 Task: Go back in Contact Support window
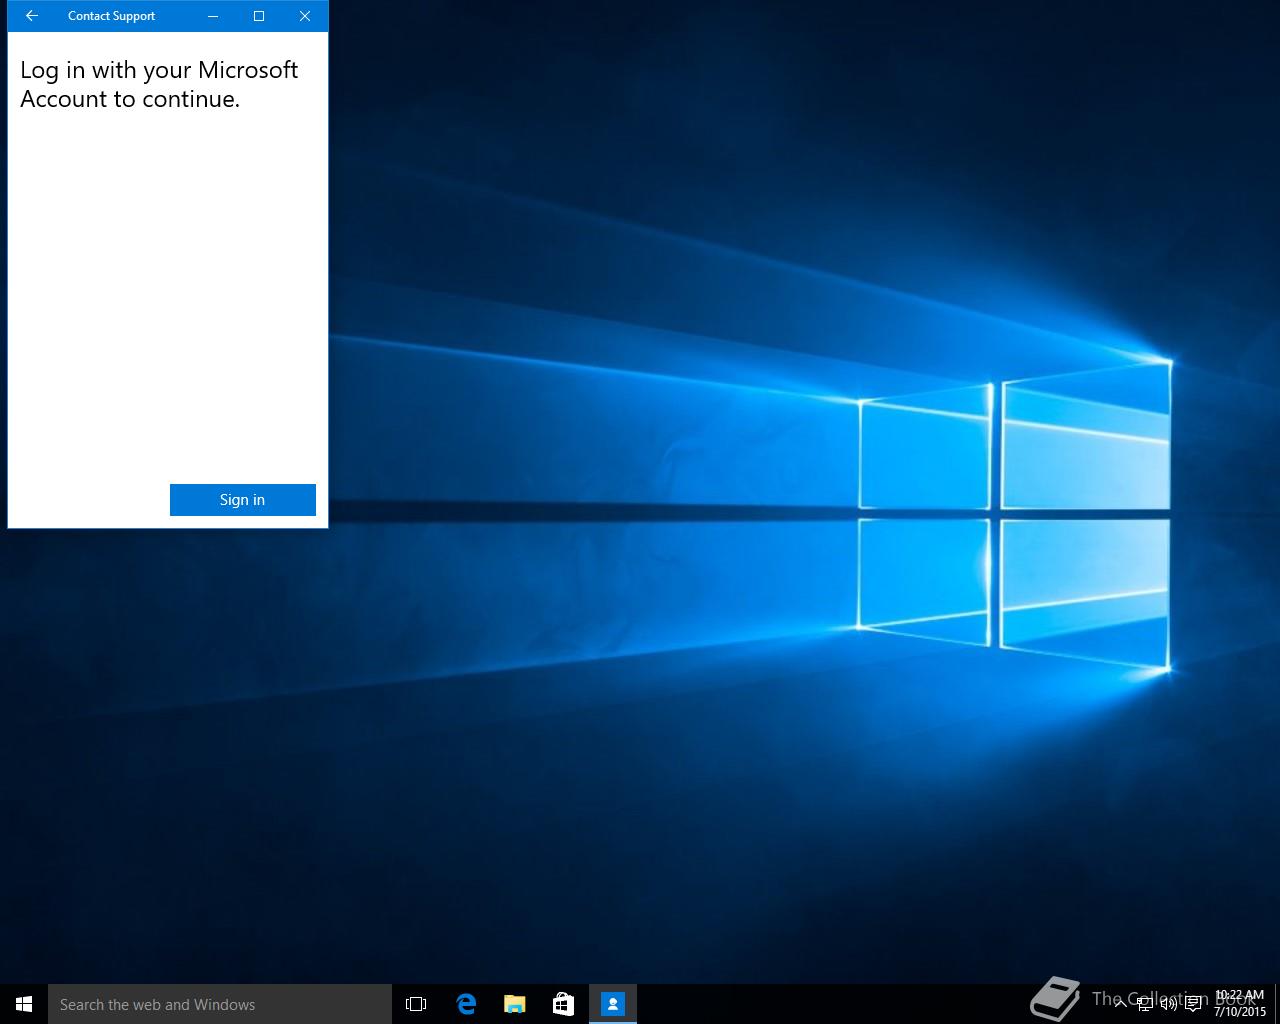[32, 16]
